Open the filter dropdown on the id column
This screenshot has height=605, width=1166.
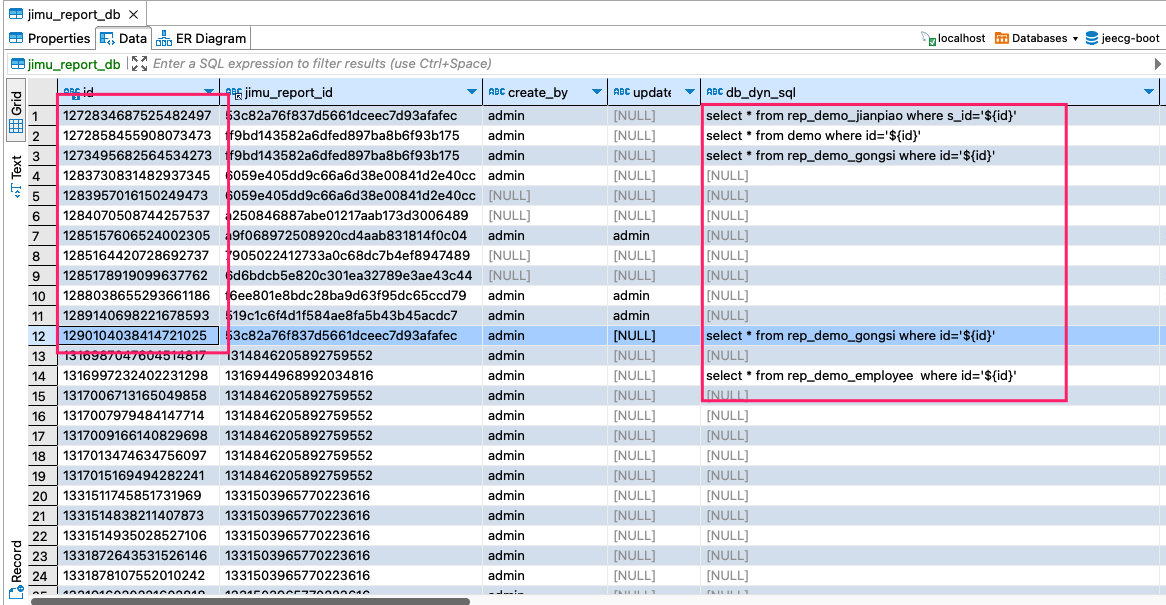pyautogui.click(x=208, y=91)
